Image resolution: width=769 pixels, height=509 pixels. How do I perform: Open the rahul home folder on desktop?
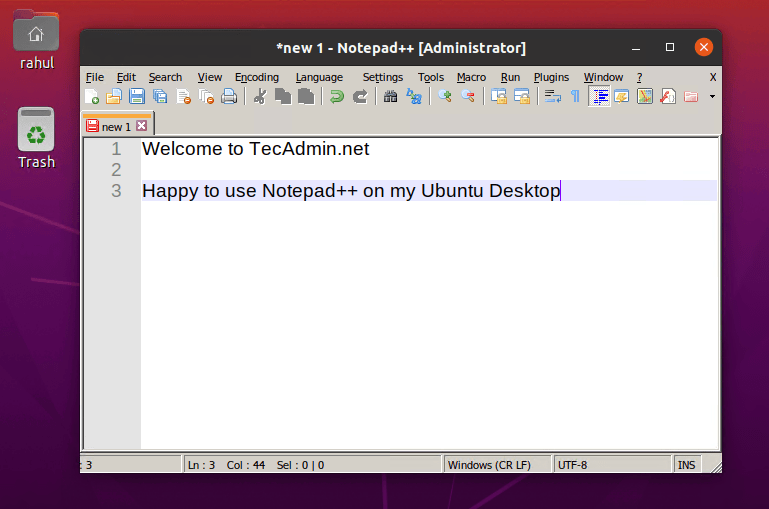pos(36,40)
